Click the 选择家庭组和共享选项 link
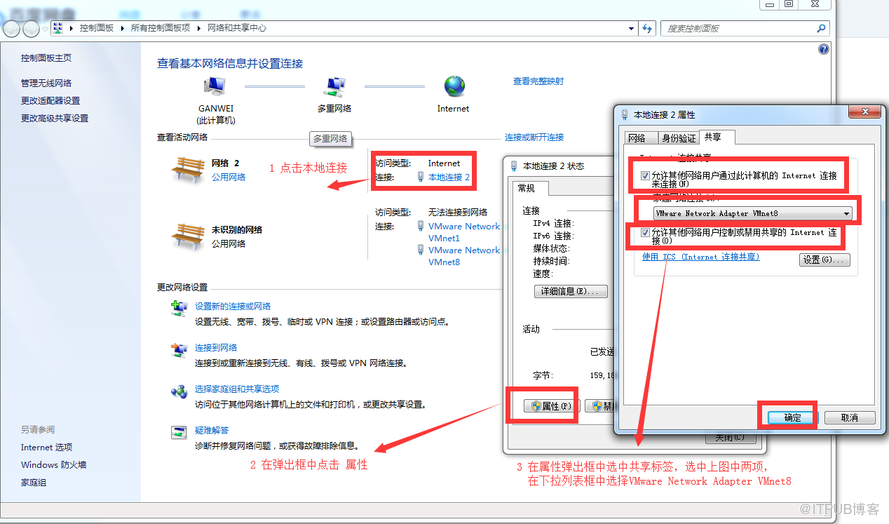The width and height of the screenshot is (889, 524). click(x=237, y=389)
